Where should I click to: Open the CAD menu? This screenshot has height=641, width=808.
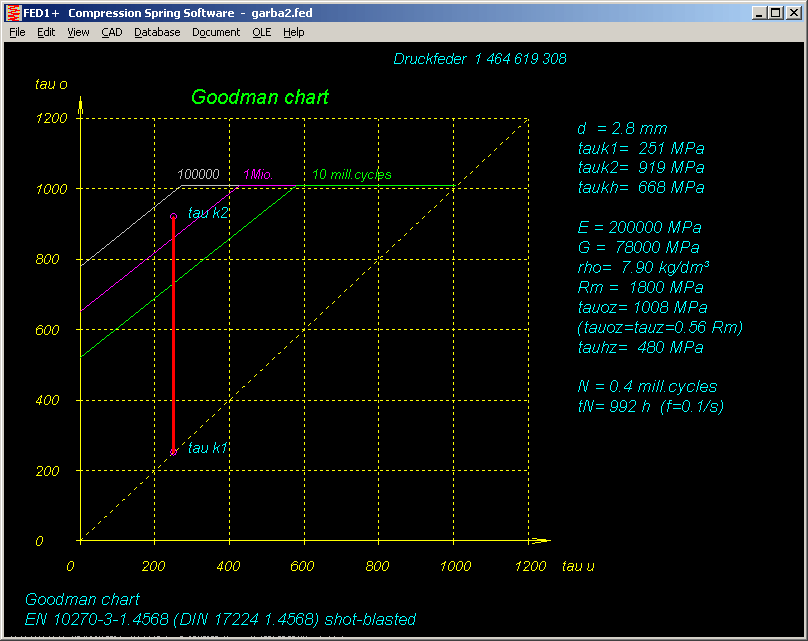(x=111, y=32)
